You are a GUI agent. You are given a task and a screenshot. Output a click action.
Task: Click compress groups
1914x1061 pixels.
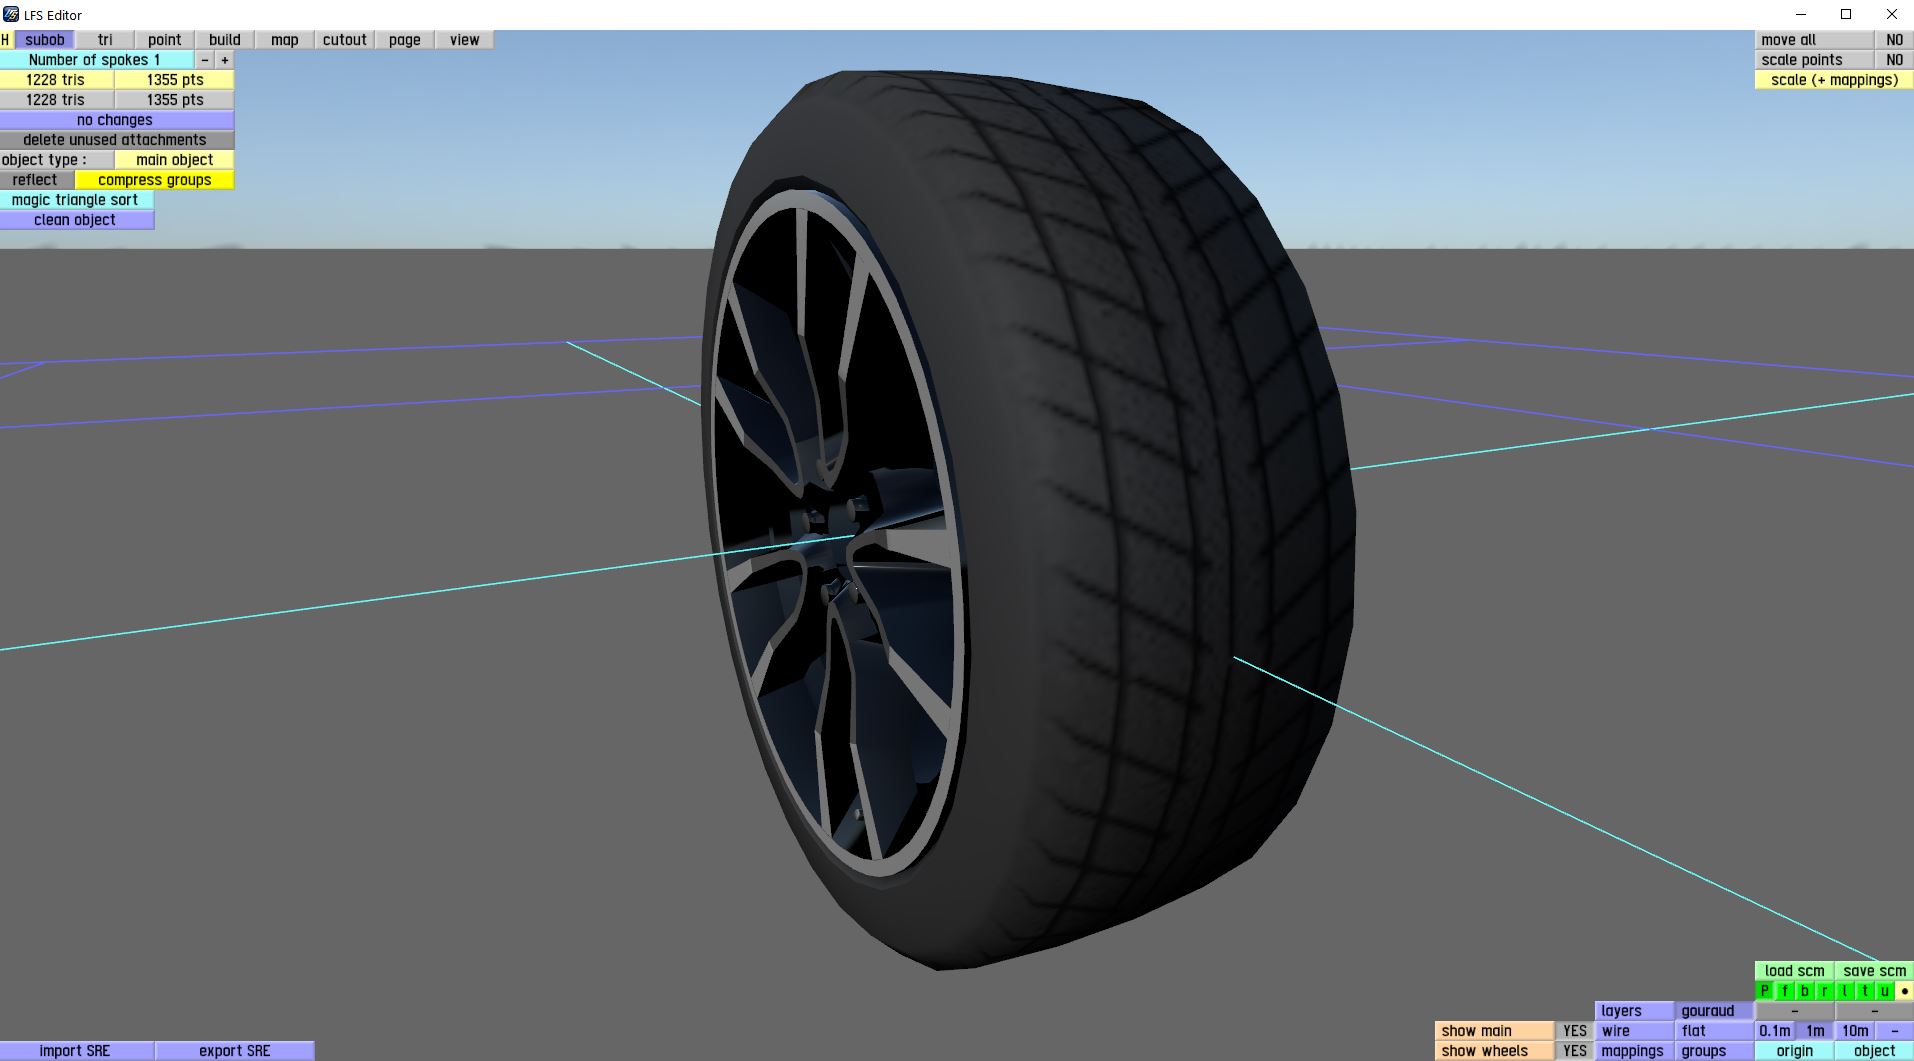pos(155,180)
